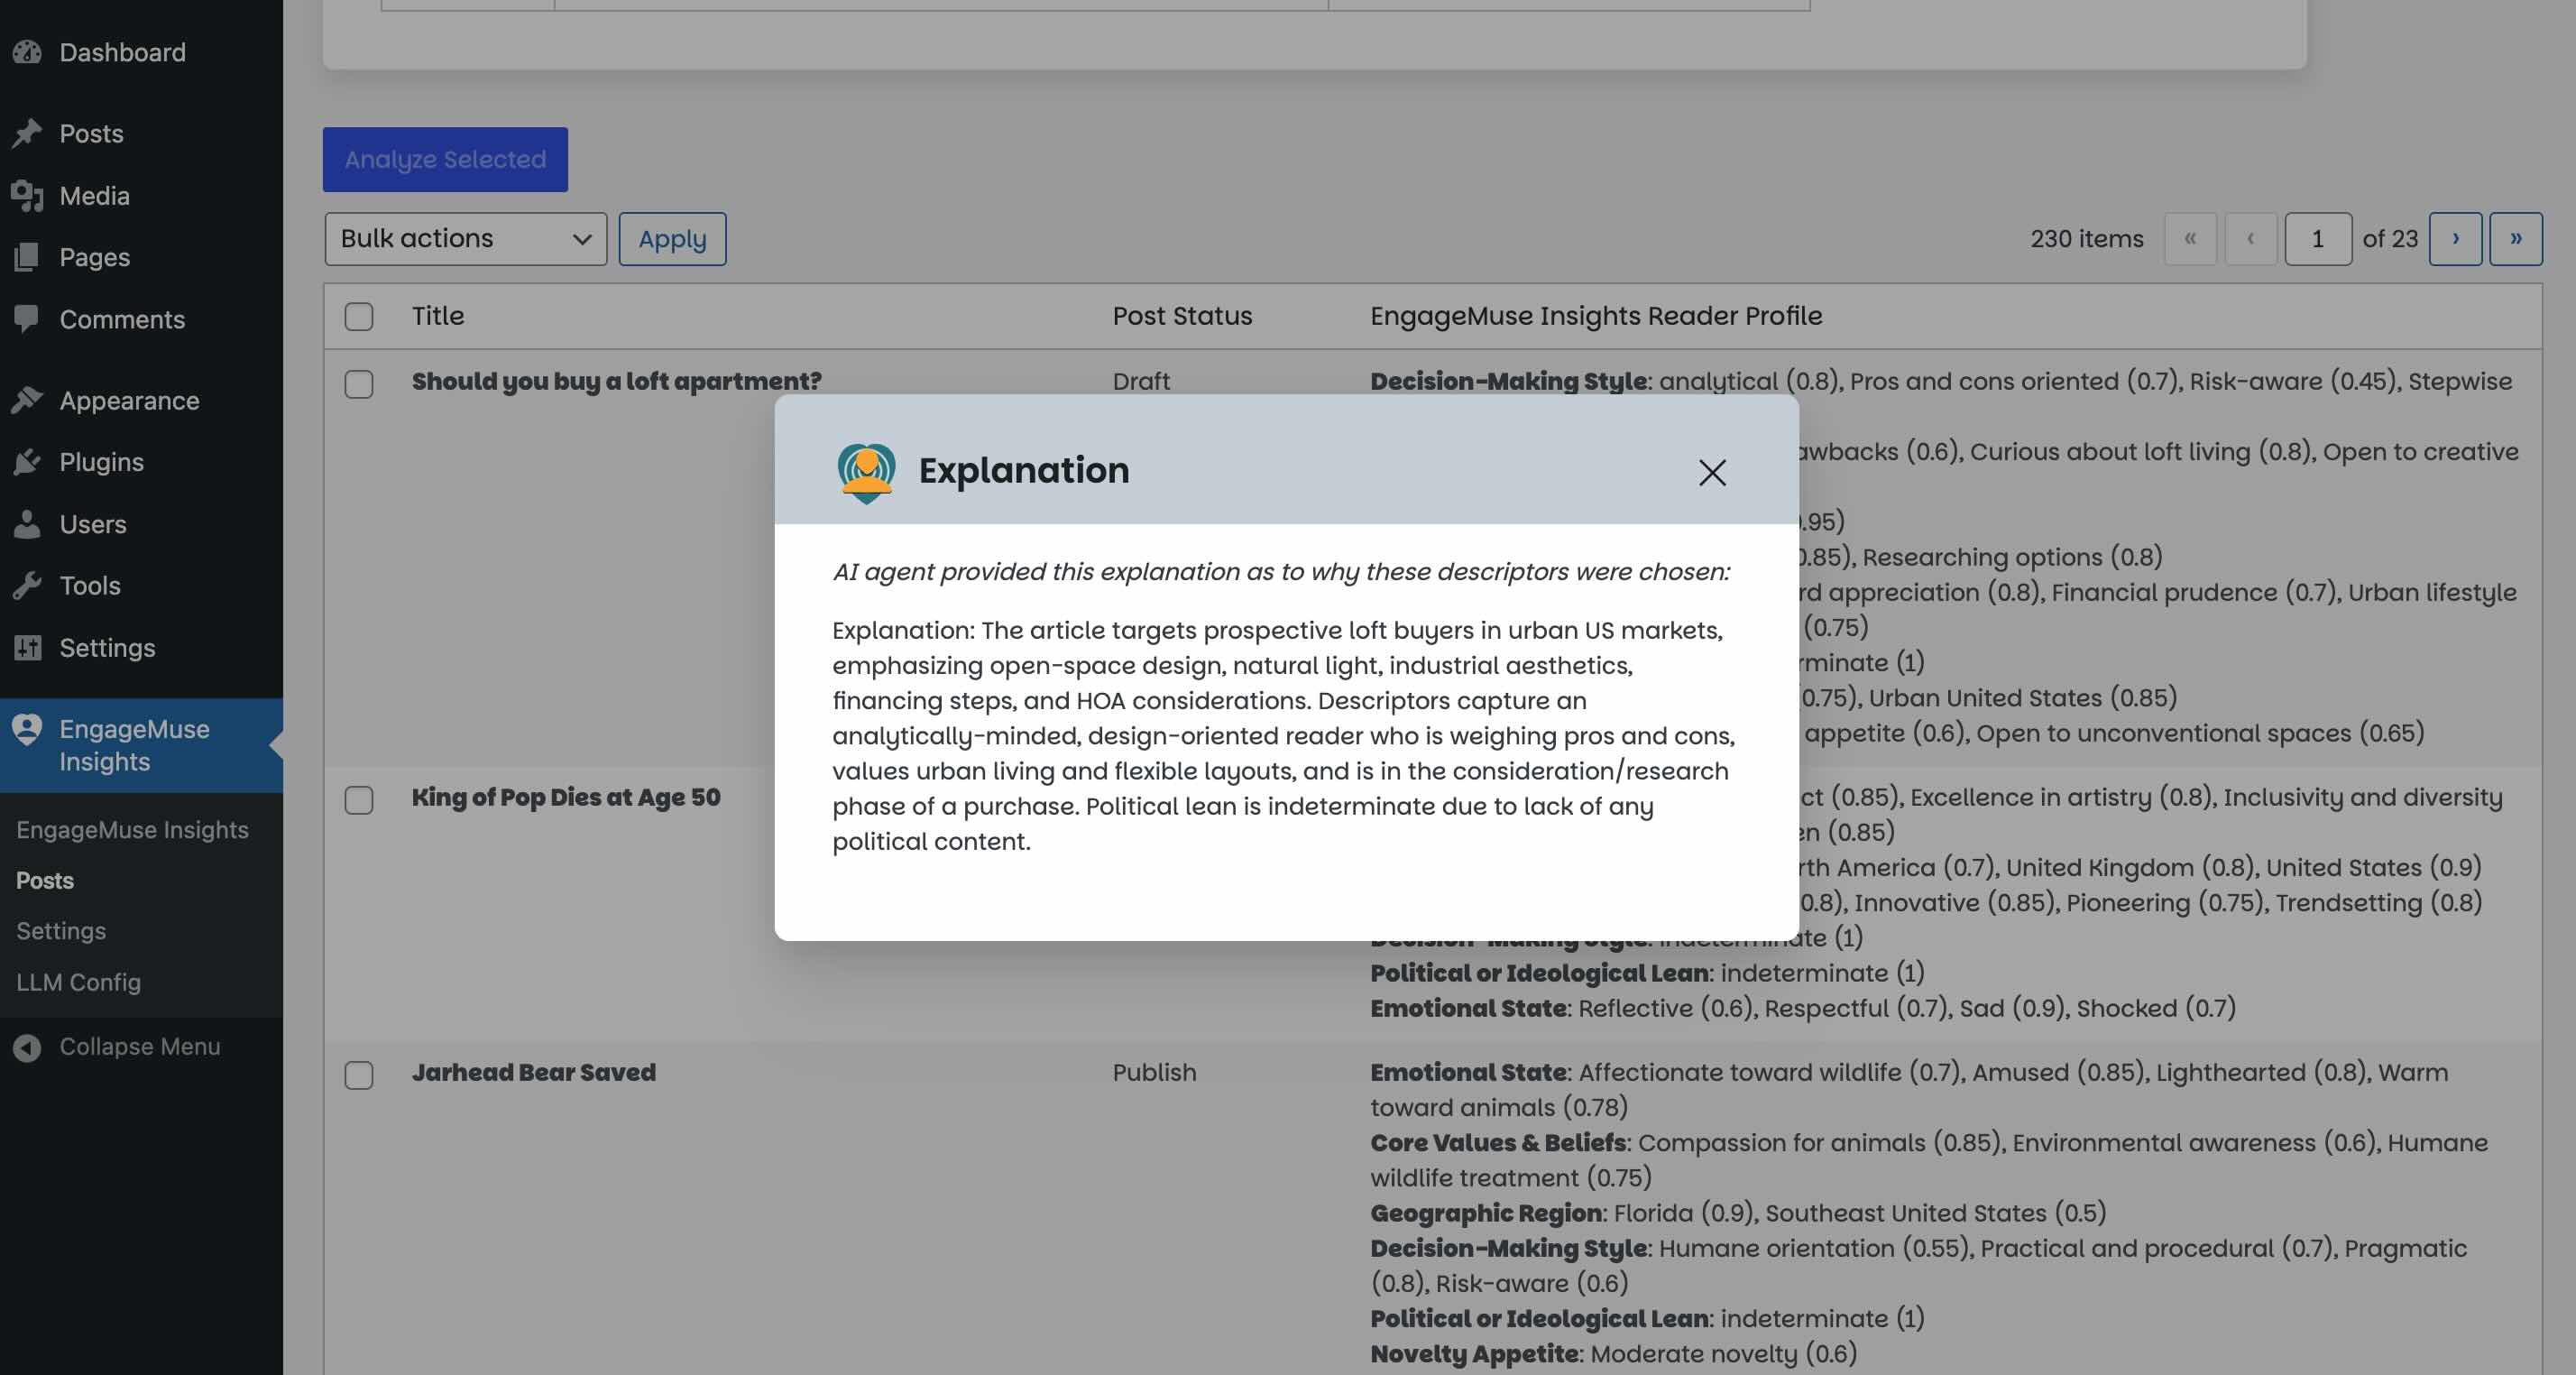This screenshot has width=2576, height=1375.
Task: Select the Appearance brush icon
Action: (28, 400)
